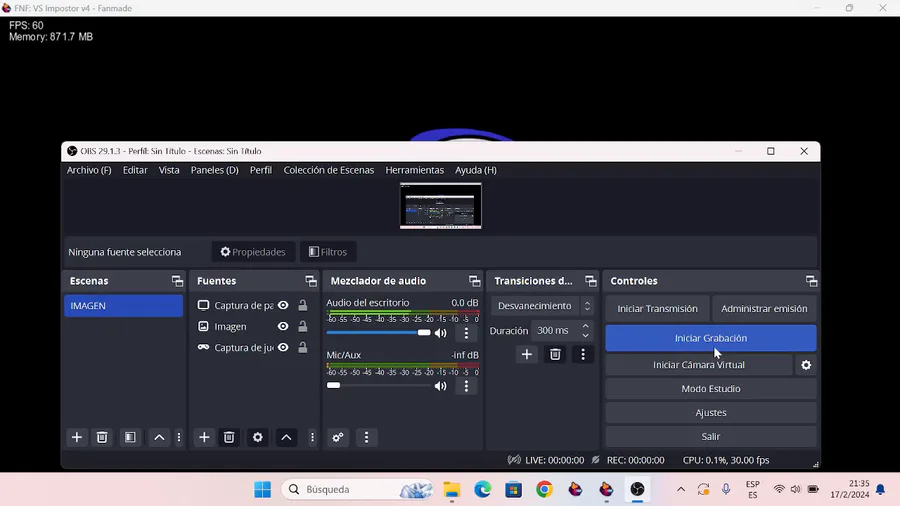Open Microsoft Edge from taskbar
This screenshot has height=506, width=900.
coord(483,489)
